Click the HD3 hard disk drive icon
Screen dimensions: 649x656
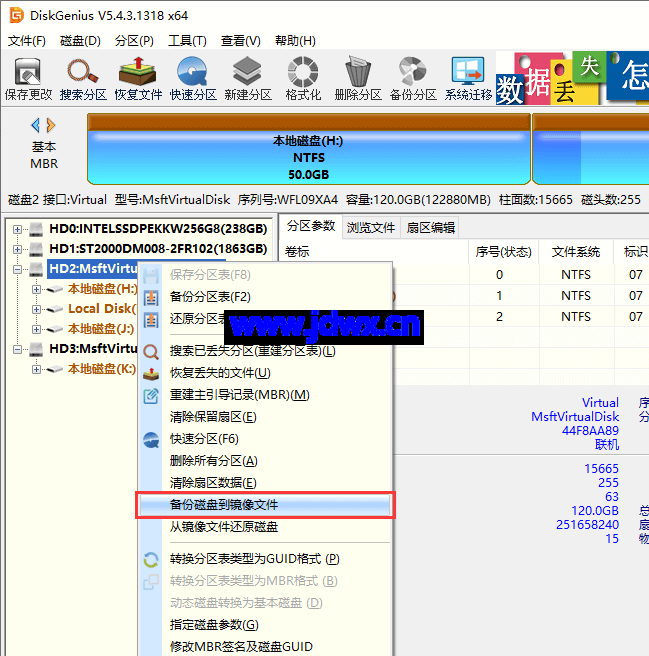[36, 348]
